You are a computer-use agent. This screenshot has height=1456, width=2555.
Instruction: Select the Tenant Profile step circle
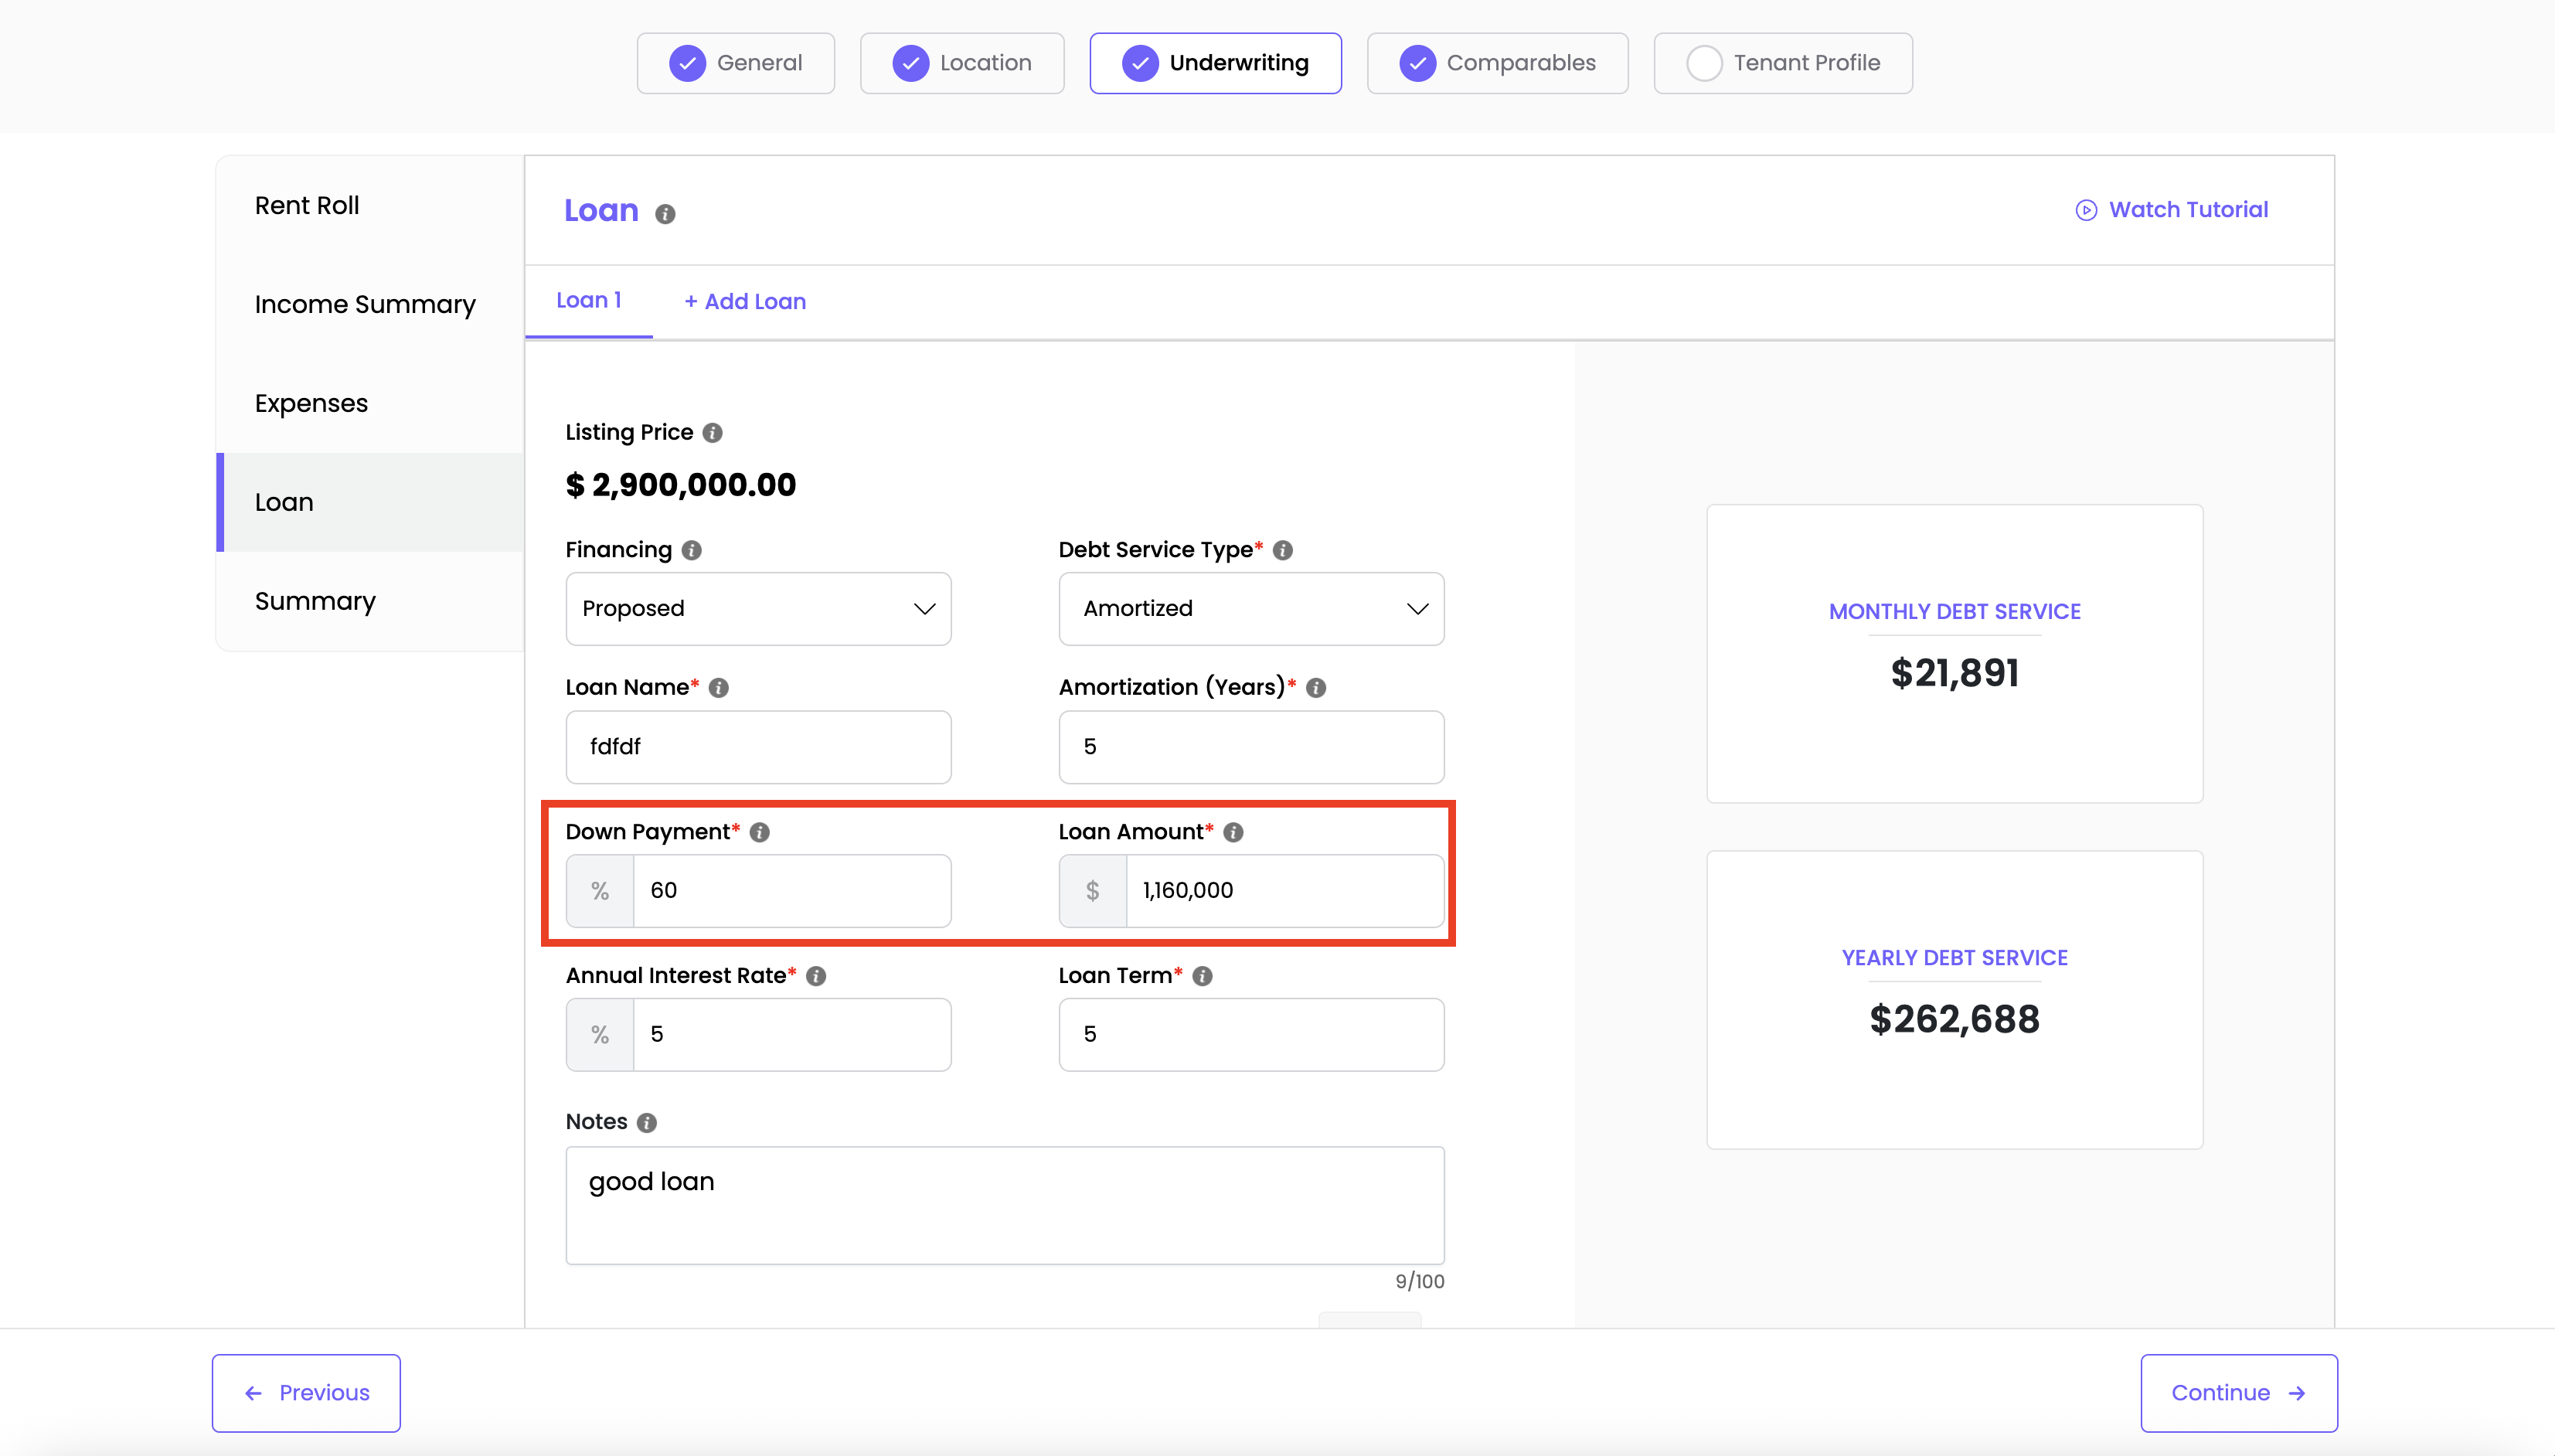(x=1704, y=63)
